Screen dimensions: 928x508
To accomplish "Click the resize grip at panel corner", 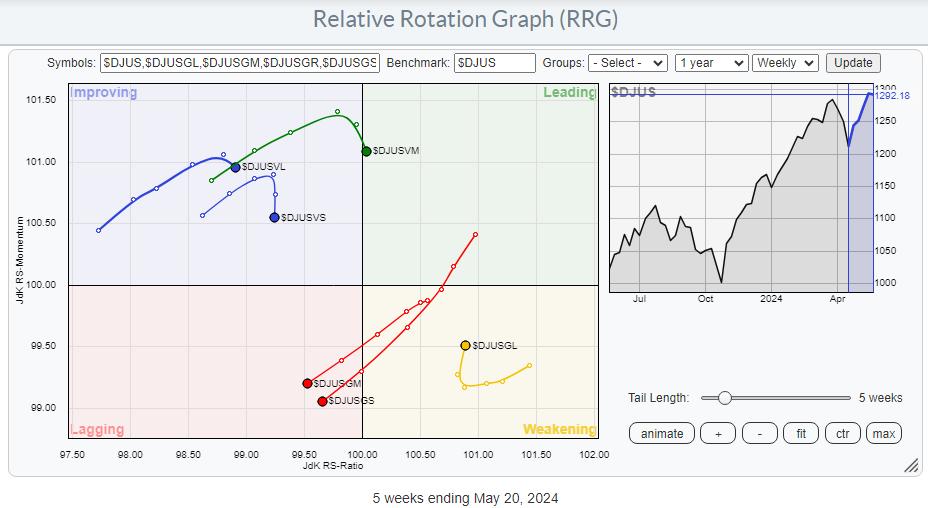I will (911, 466).
